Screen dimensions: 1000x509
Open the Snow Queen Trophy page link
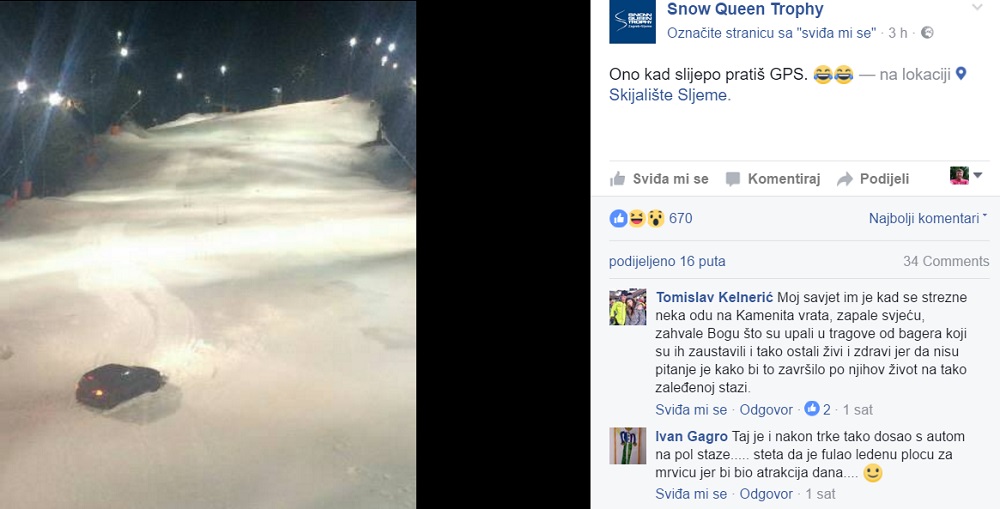[x=745, y=9]
